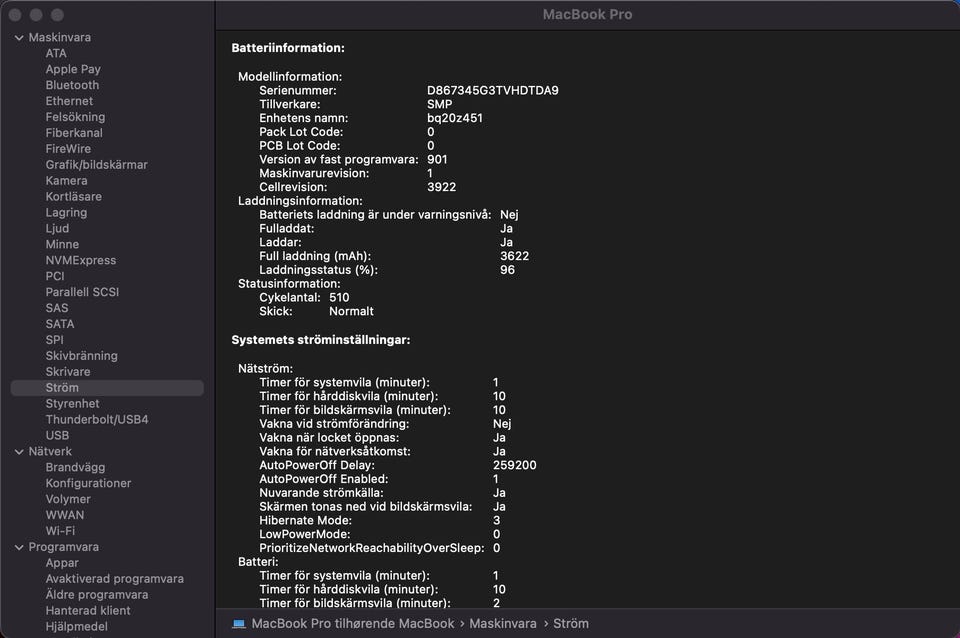The height and width of the screenshot is (638, 960).
Task: Select Wi-Fi under Nätverk
Action: 60,531
